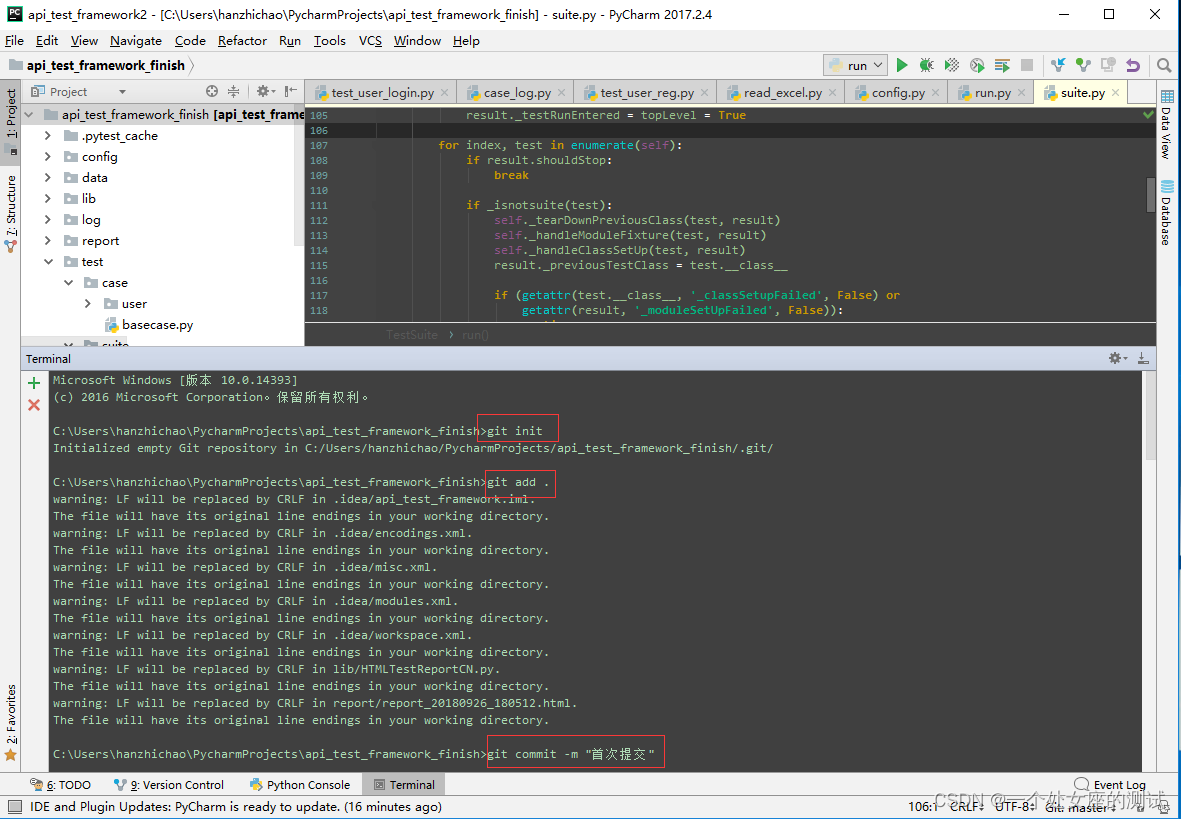
Task: Expand the data folder
Action: [48, 178]
